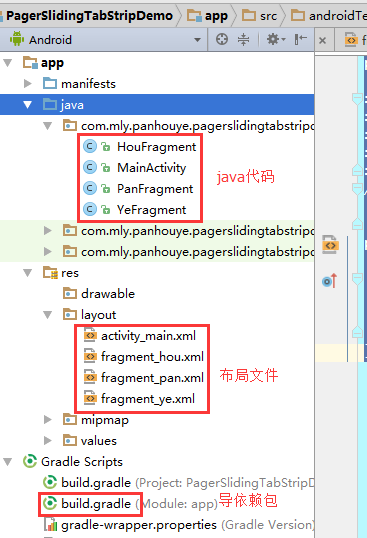Click the XML file gutter icon in editor
This screenshot has width=367, height=538.
330,245
